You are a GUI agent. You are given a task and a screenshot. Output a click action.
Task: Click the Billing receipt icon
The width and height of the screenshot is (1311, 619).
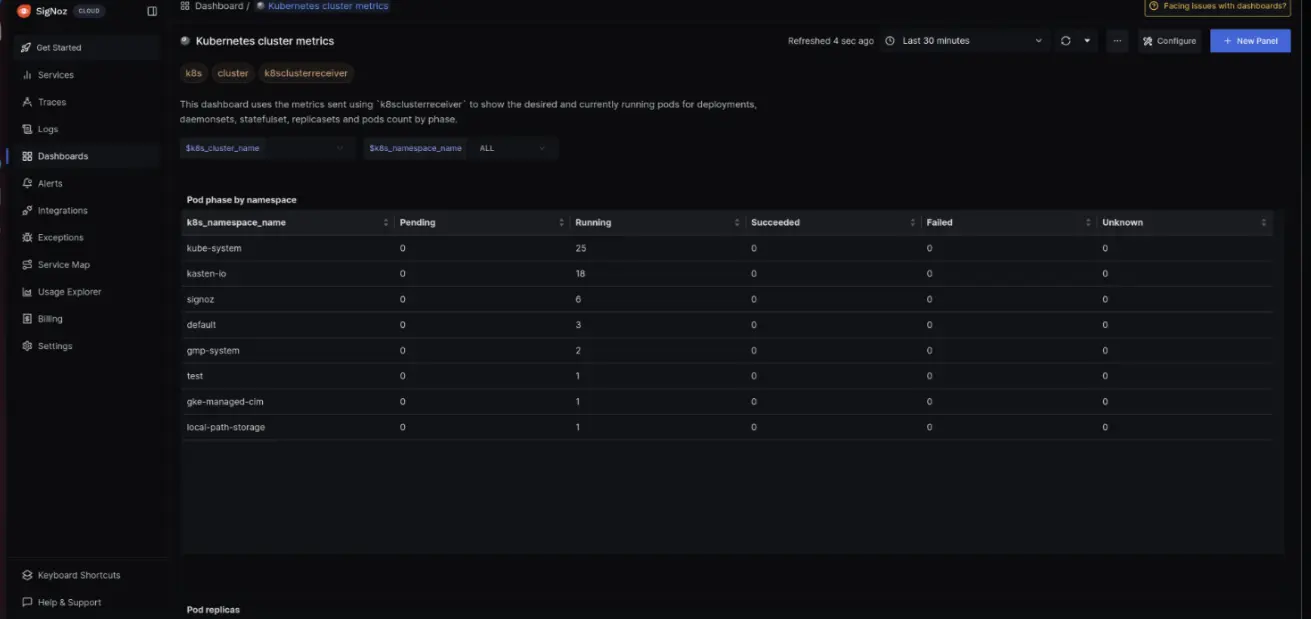pos(27,318)
